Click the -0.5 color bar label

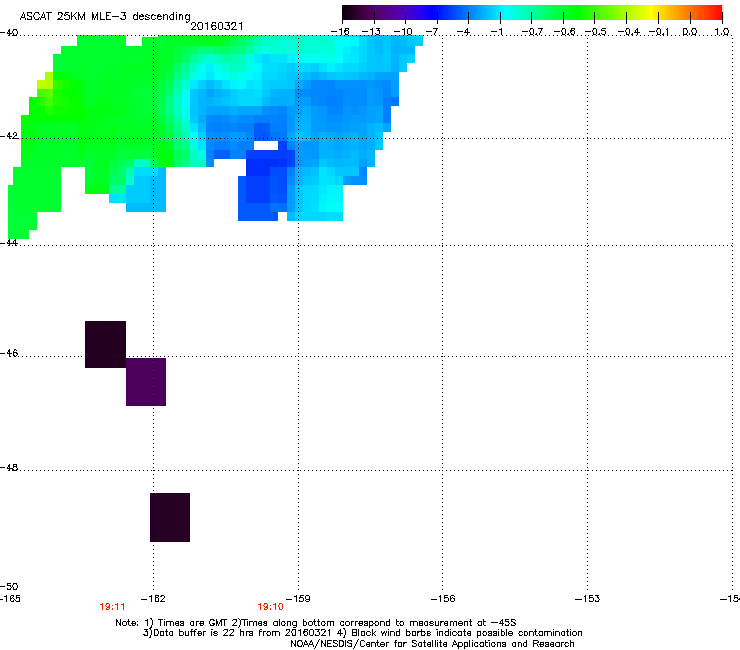[x=595, y=32]
